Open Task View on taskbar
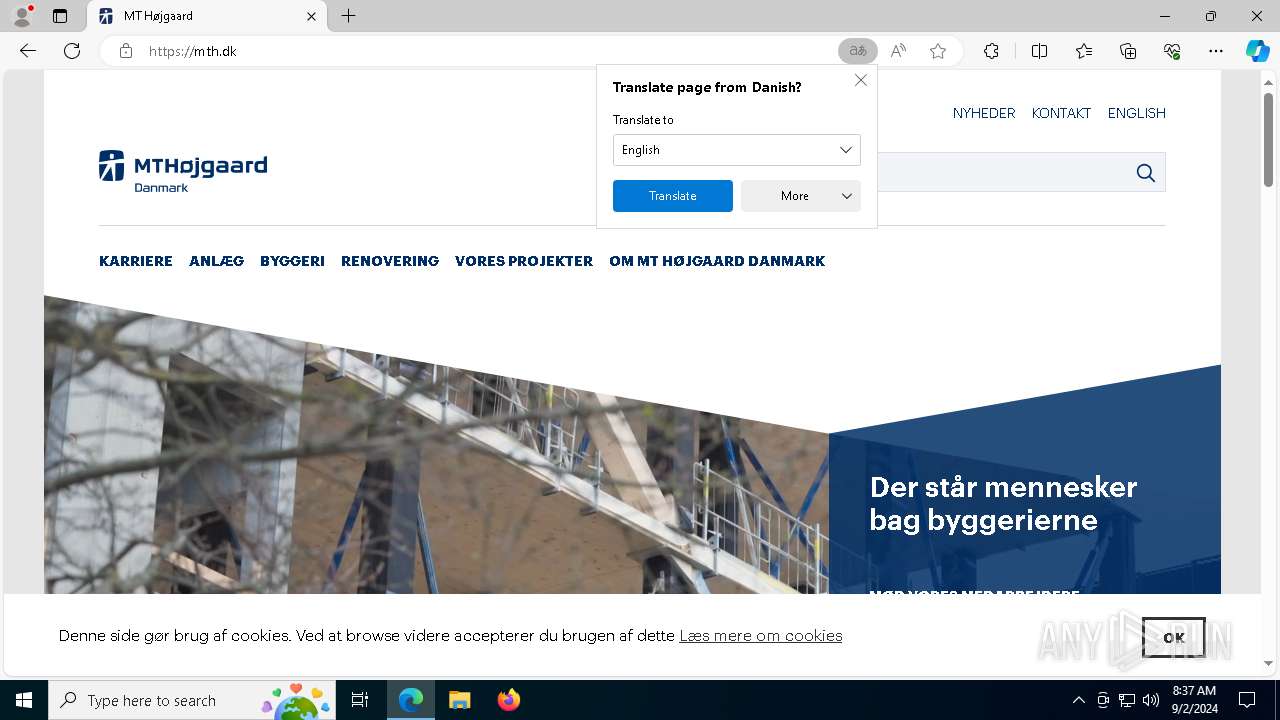 (360, 700)
